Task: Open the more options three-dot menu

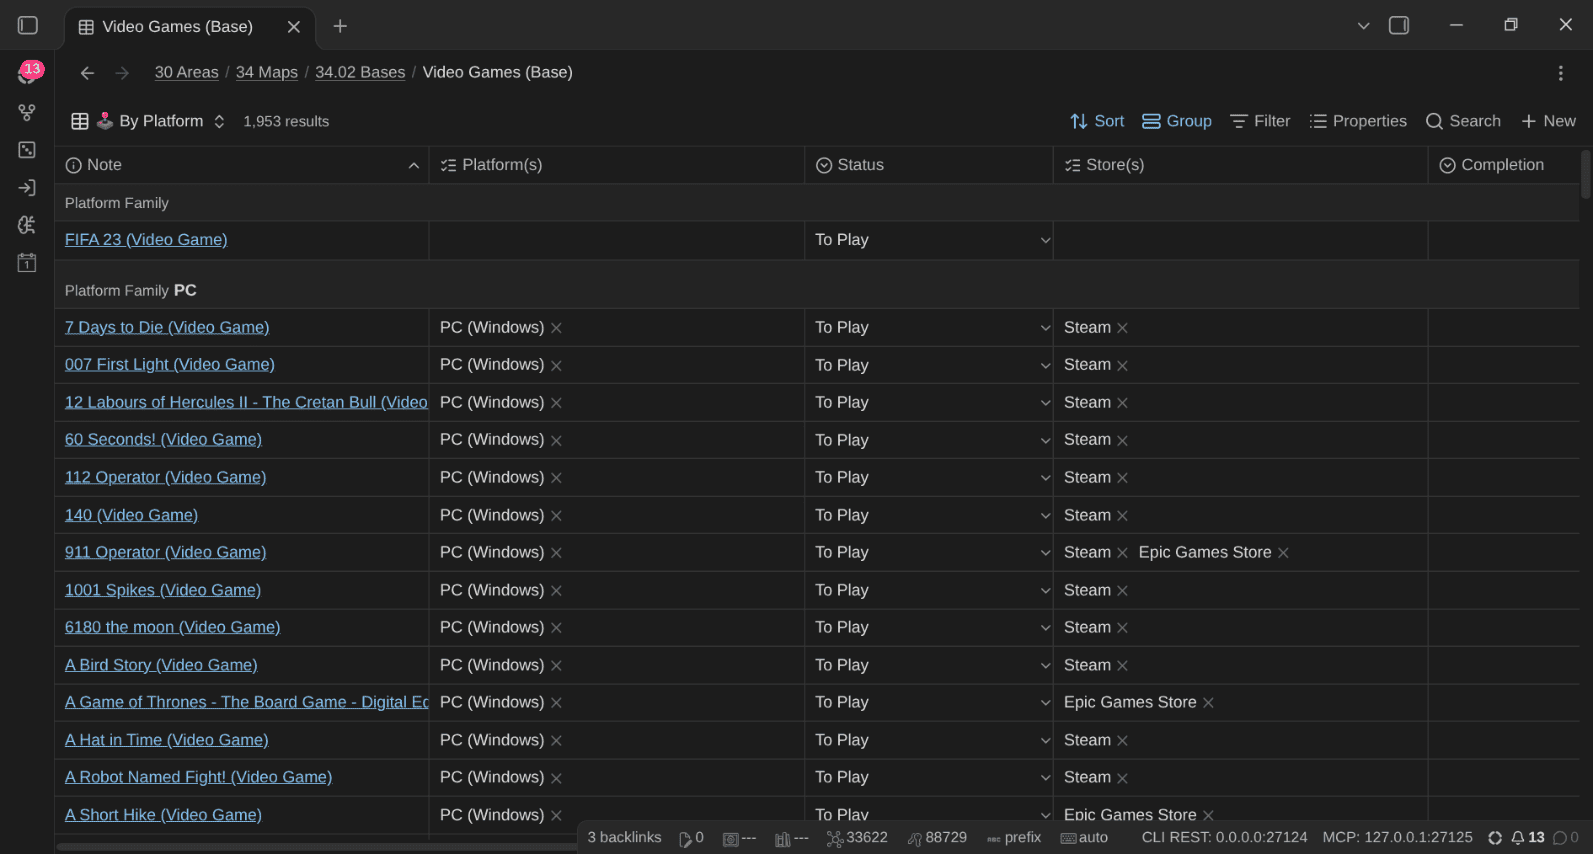Action: (1560, 73)
